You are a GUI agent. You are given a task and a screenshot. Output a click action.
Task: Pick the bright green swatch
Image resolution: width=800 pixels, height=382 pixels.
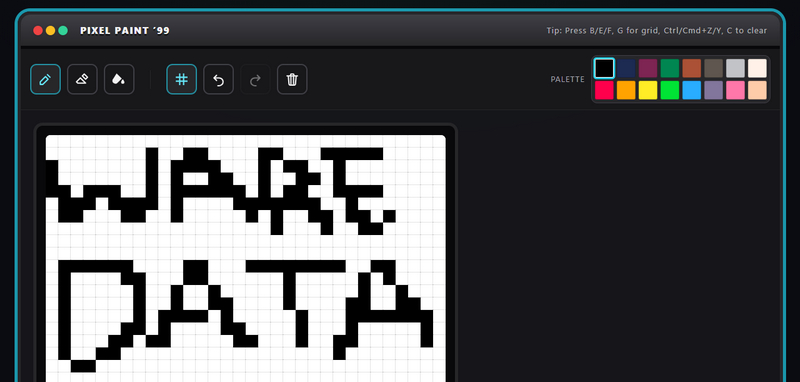click(x=670, y=90)
